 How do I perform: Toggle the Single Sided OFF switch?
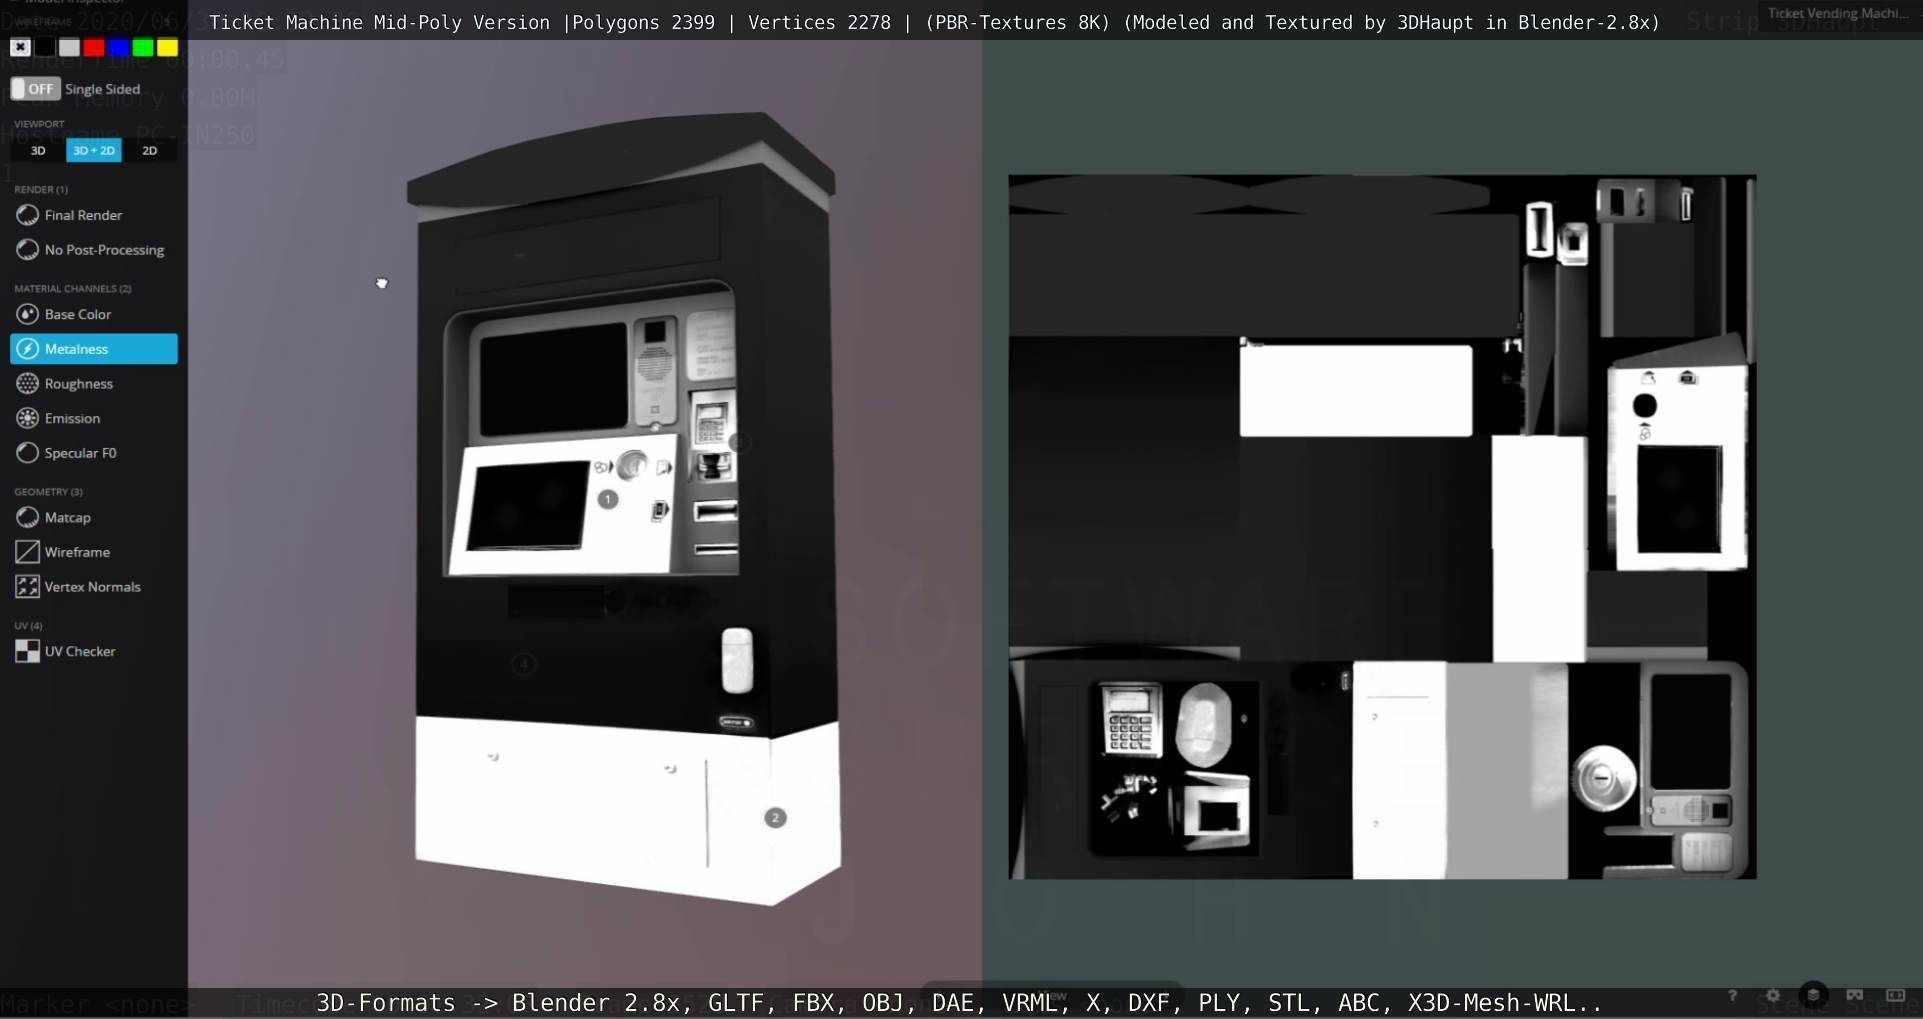(35, 89)
